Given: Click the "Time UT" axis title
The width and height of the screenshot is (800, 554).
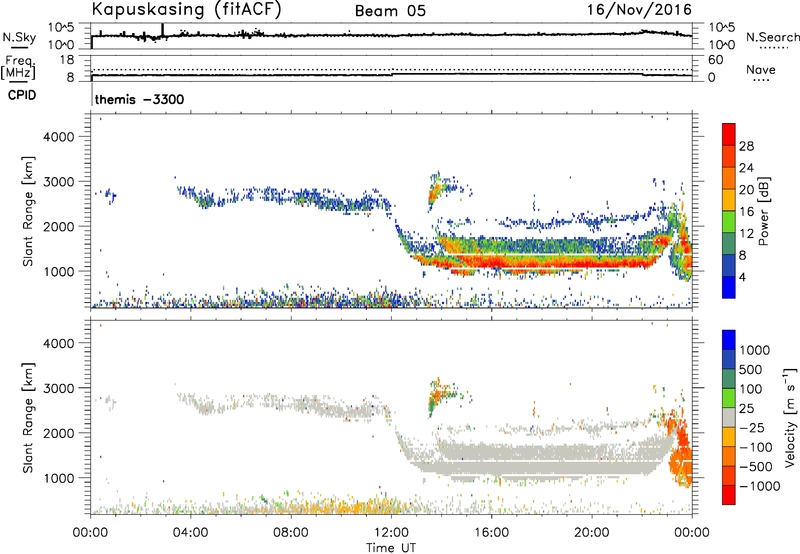Looking at the screenshot, I should click(x=391, y=547).
